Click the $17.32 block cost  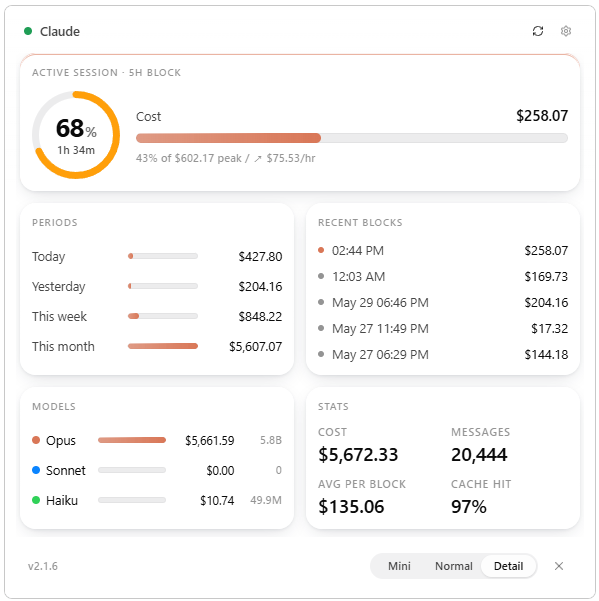click(549, 329)
